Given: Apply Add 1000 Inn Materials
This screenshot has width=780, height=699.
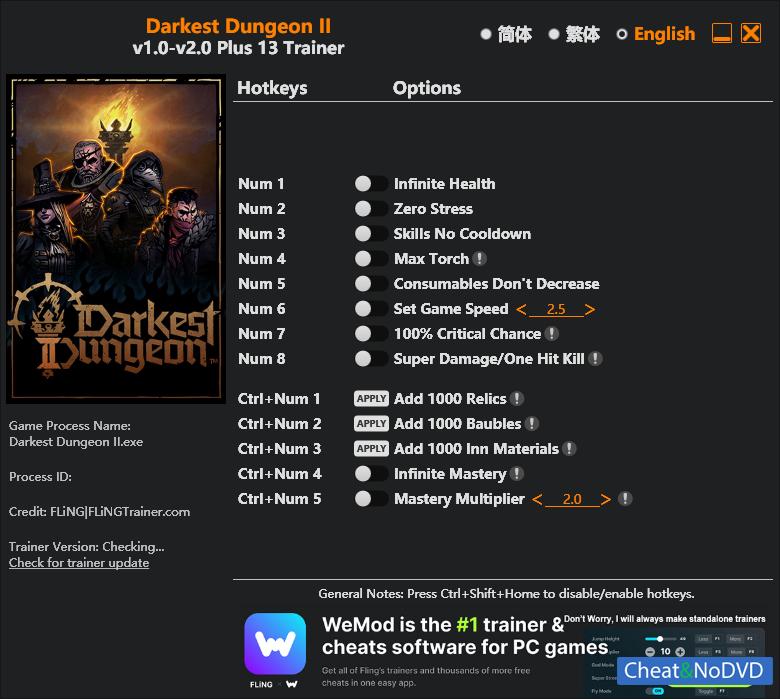Looking at the screenshot, I should coord(371,448).
